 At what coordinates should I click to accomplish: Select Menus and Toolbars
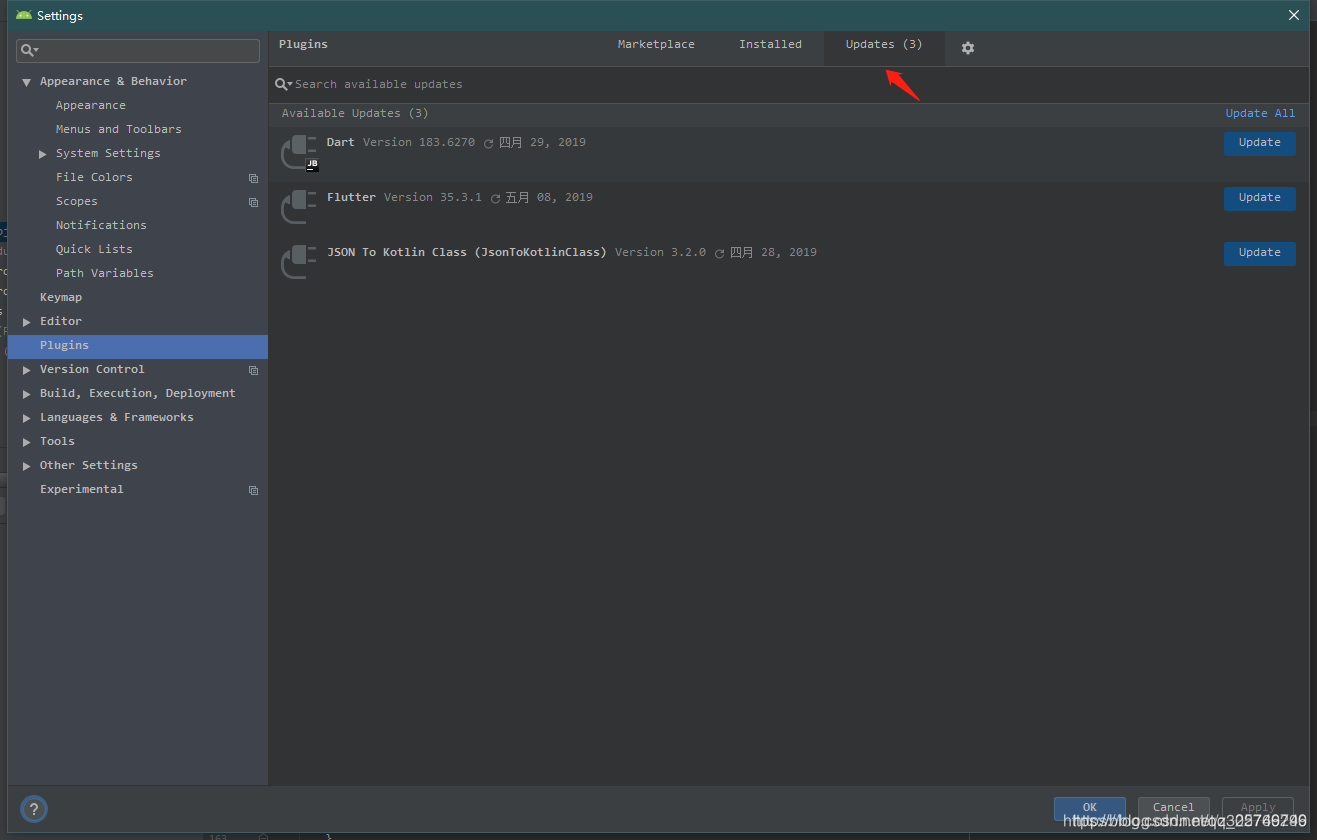tap(119, 130)
